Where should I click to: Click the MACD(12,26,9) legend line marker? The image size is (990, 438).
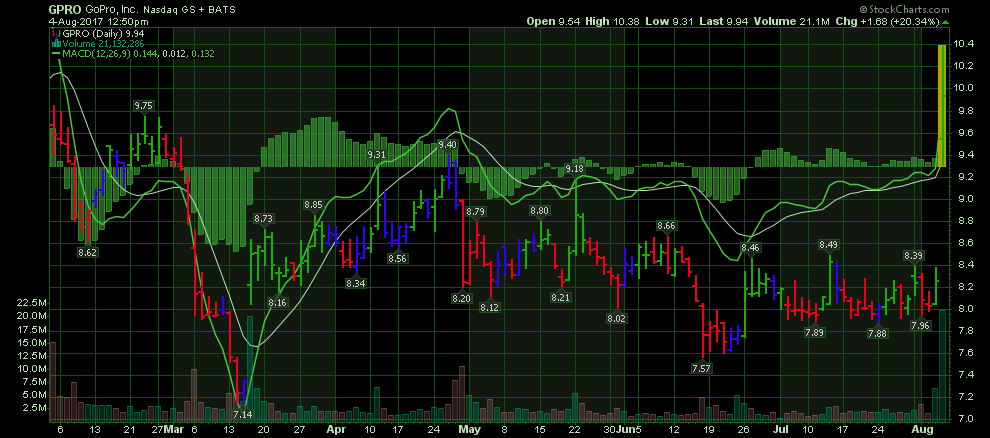(x=55, y=53)
